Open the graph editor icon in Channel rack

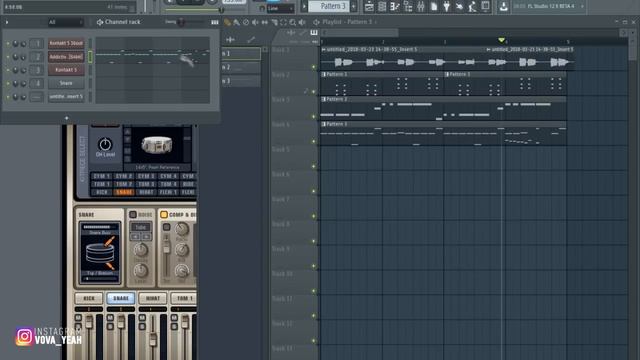[x=215, y=22]
